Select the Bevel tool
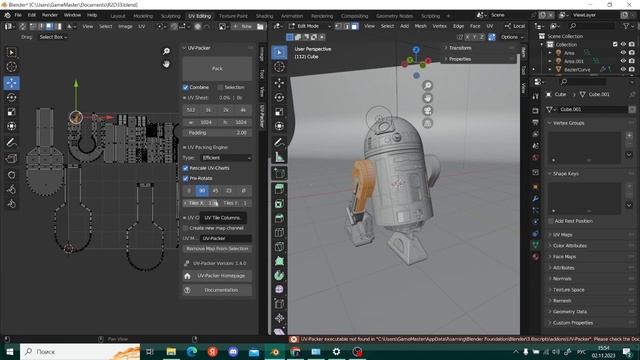Screen dimensions: 640x360 (280, 218)
